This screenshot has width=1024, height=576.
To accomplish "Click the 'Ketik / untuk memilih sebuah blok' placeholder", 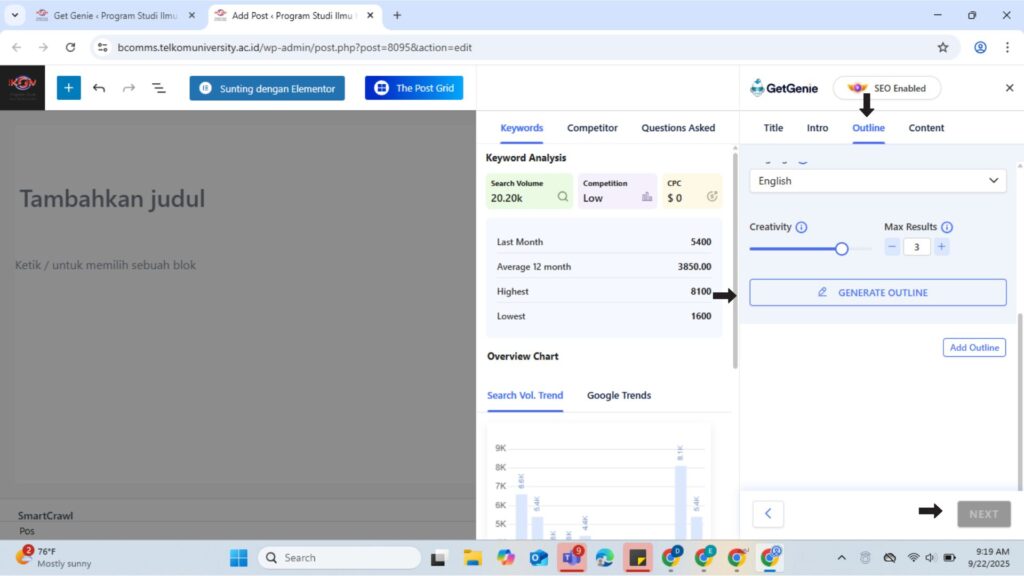I will click(105, 265).
